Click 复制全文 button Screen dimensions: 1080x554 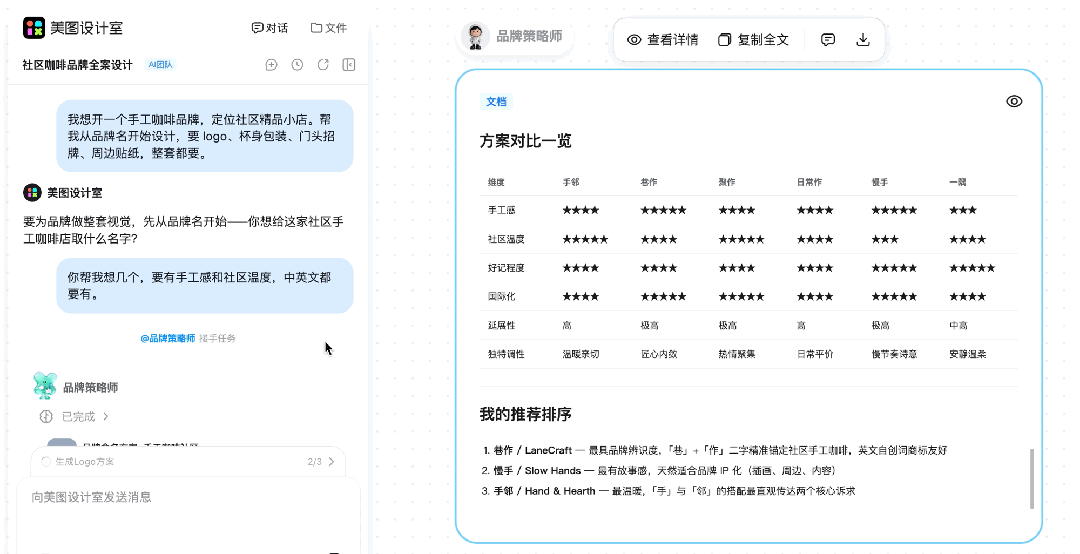pos(753,40)
